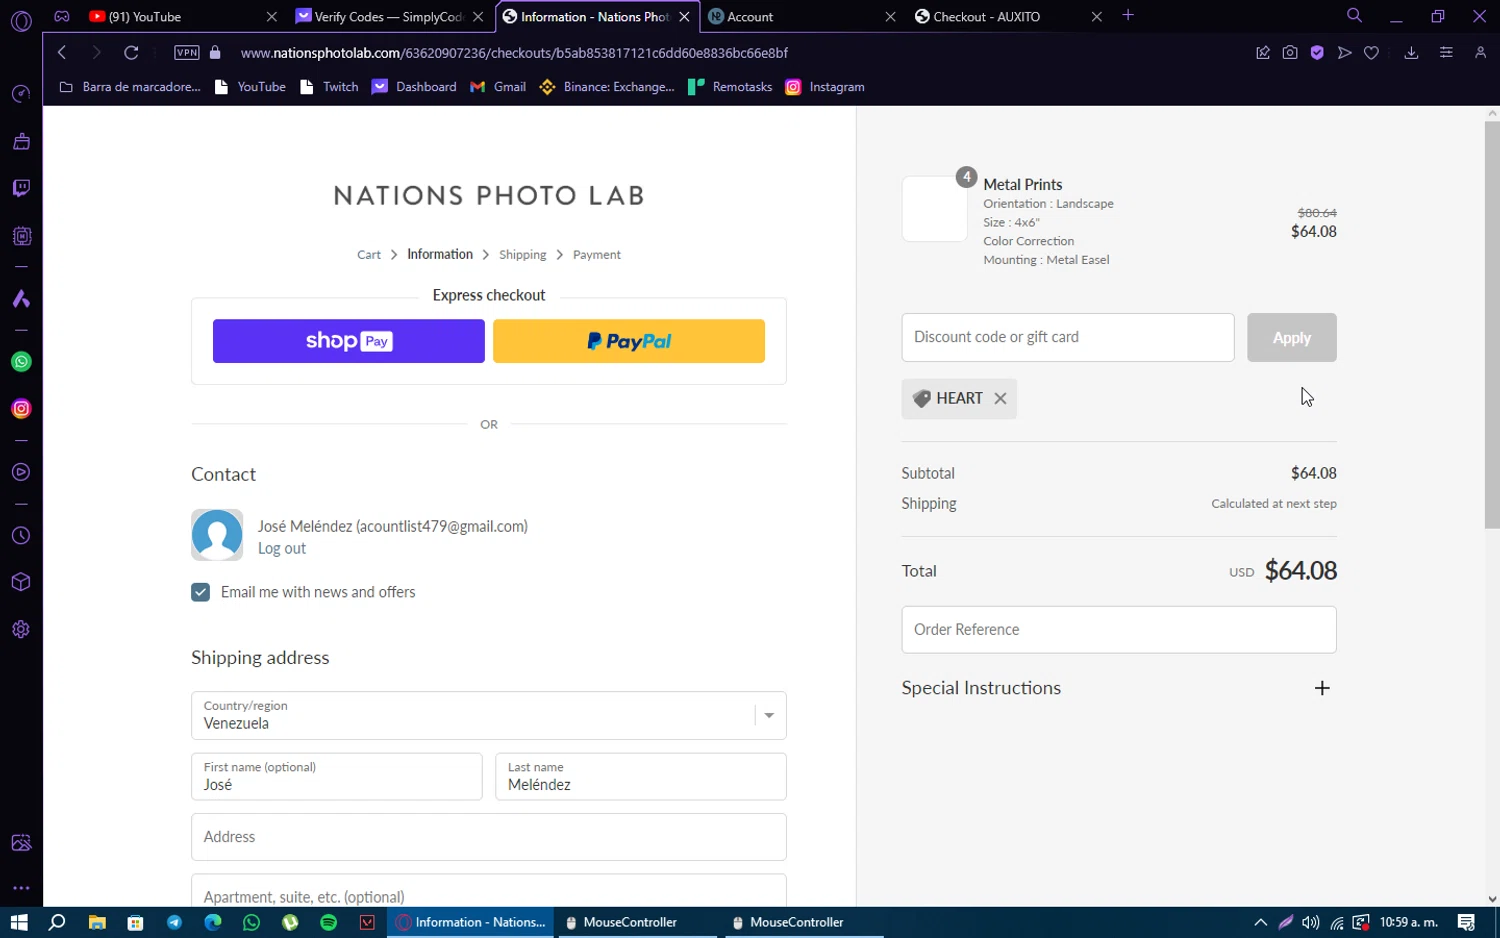1500x938 pixels.
Task: Open the Windows notification center
Action: 1466,922
